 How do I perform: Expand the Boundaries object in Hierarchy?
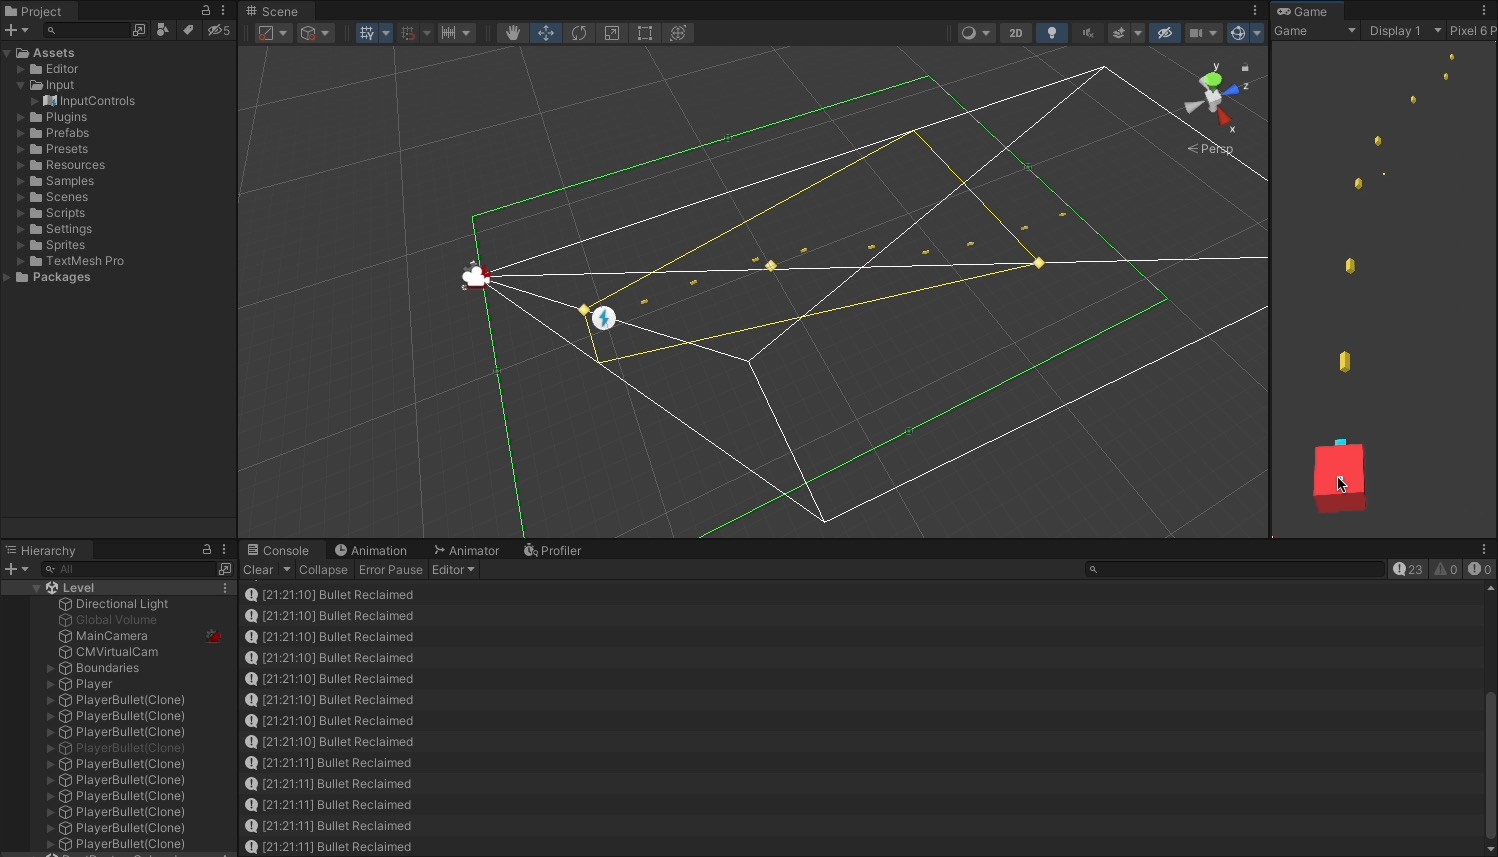pos(50,668)
